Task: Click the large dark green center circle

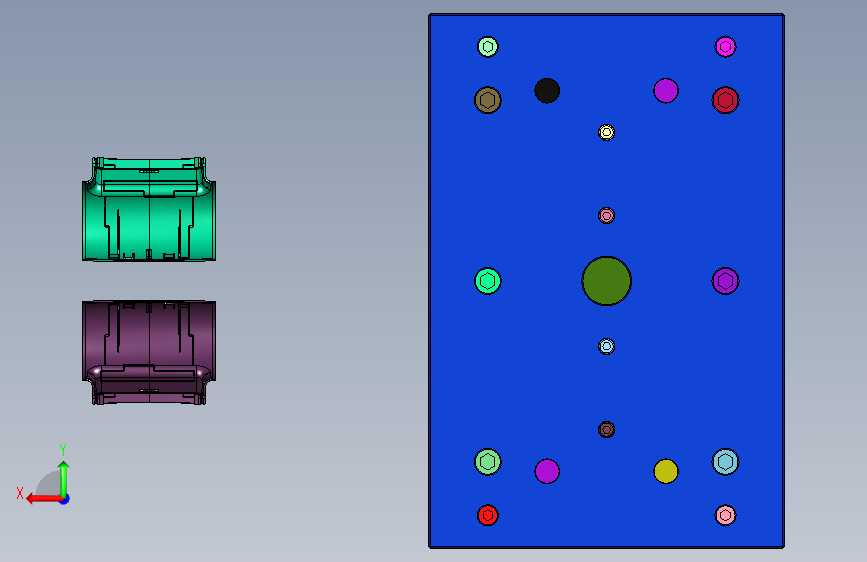Action: (x=607, y=281)
